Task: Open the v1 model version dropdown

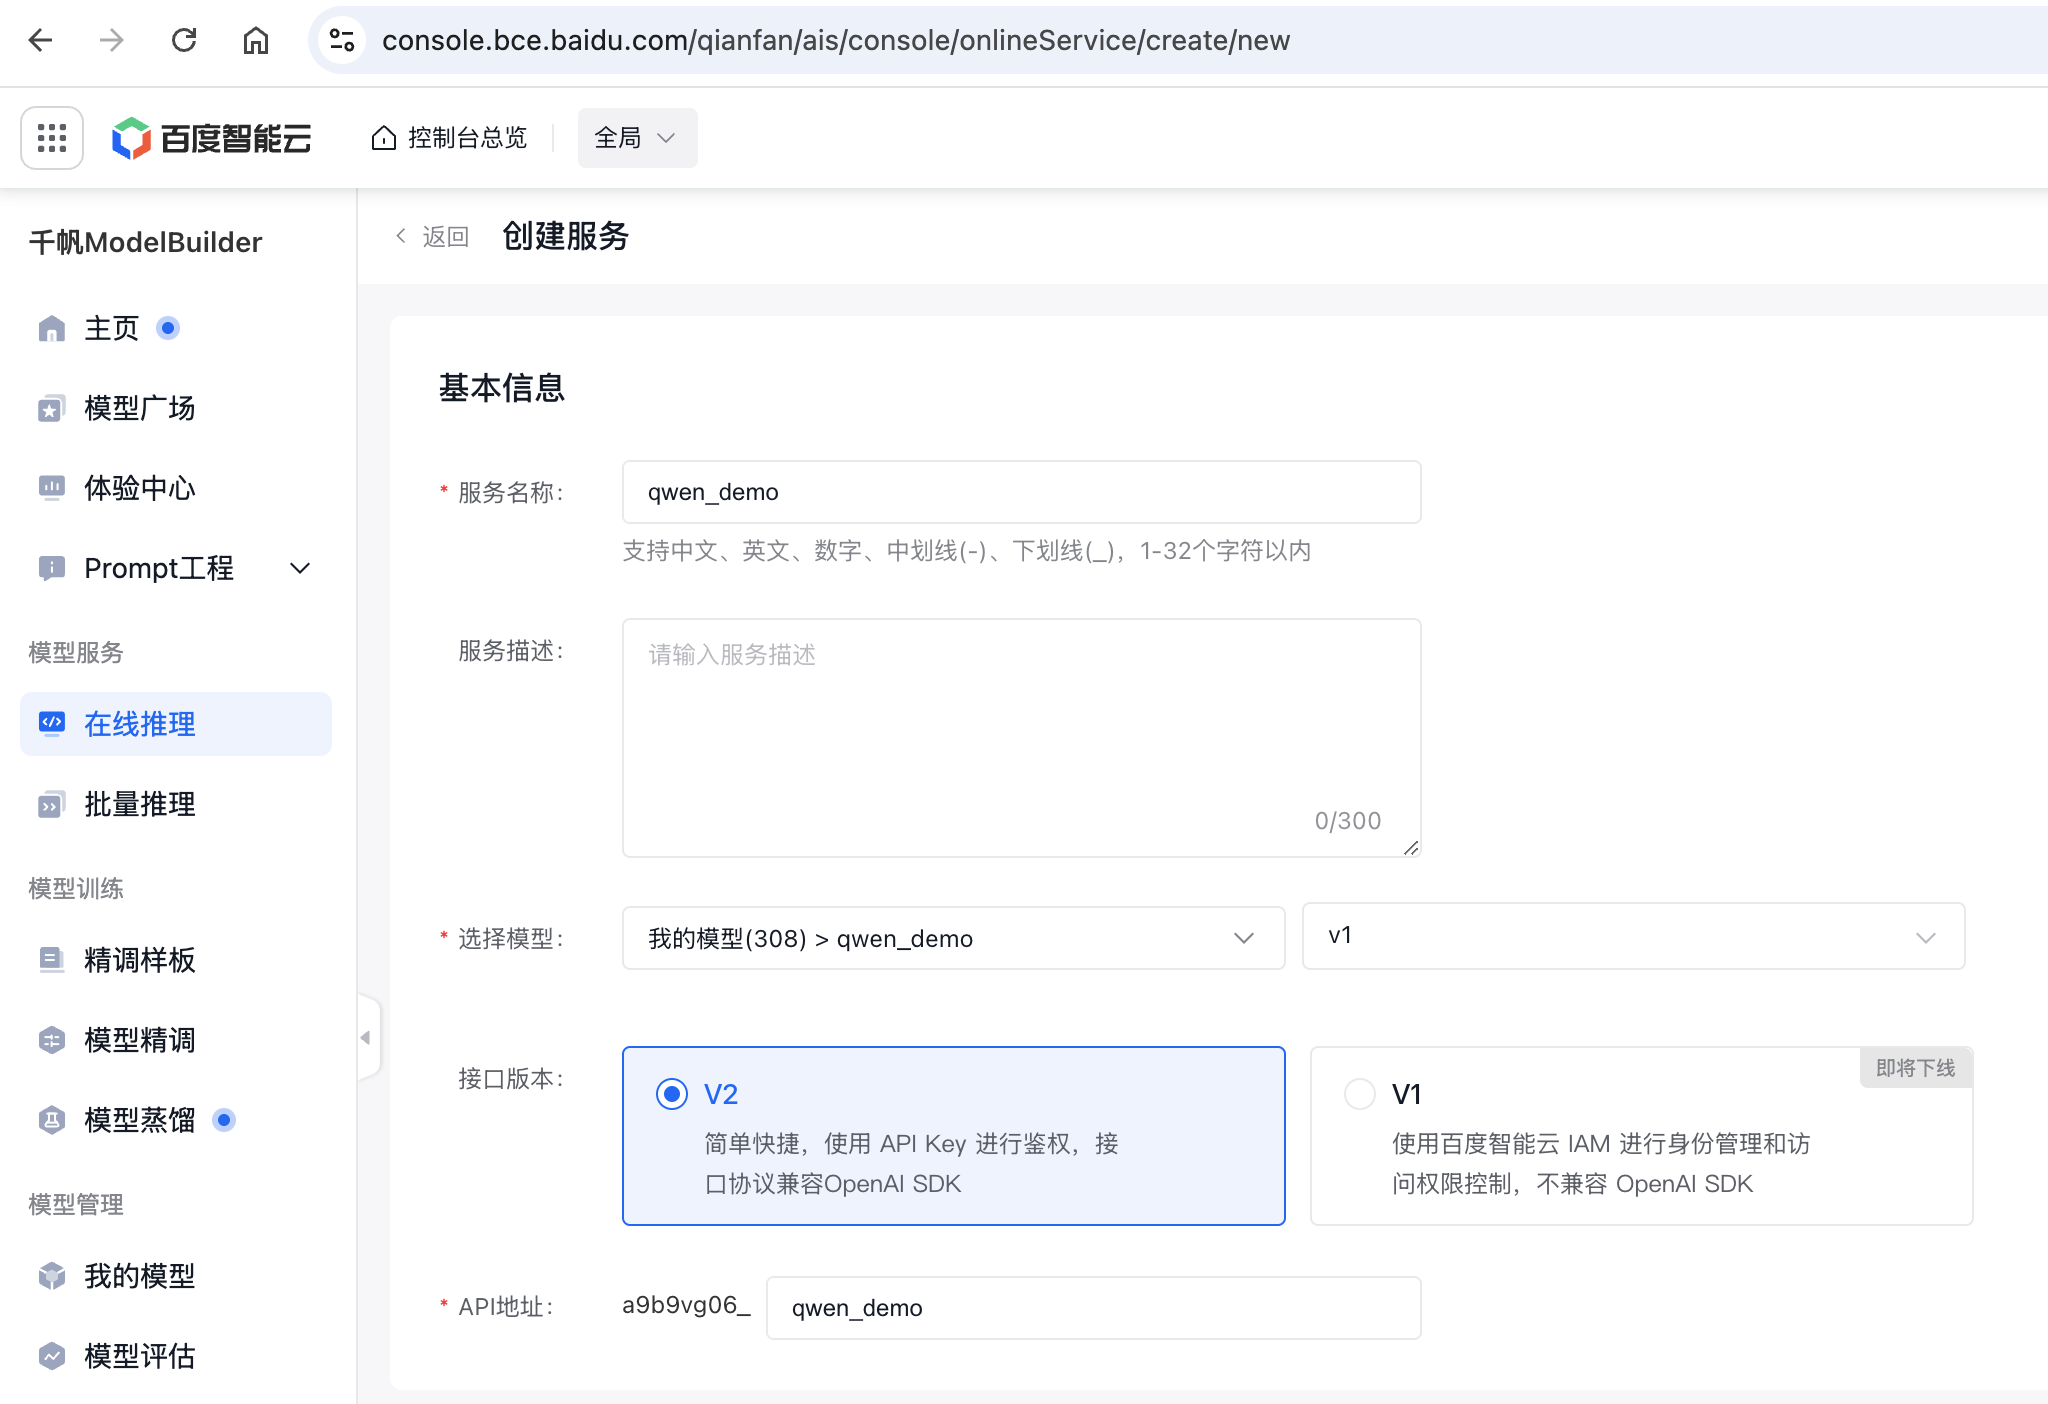Action: point(1633,936)
